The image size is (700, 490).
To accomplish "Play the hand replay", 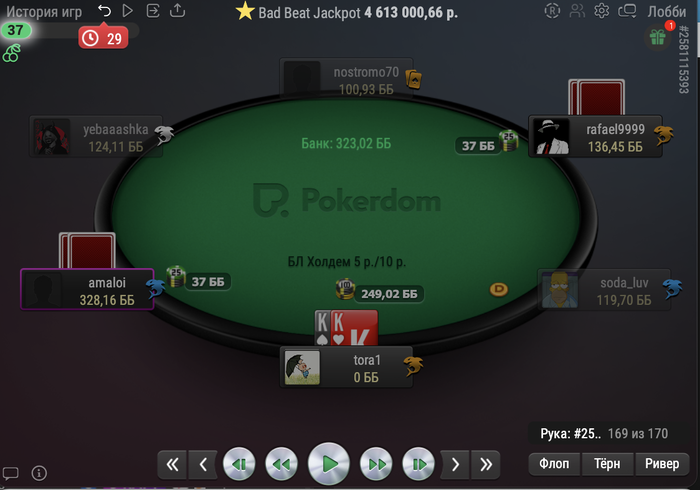I will [x=329, y=464].
